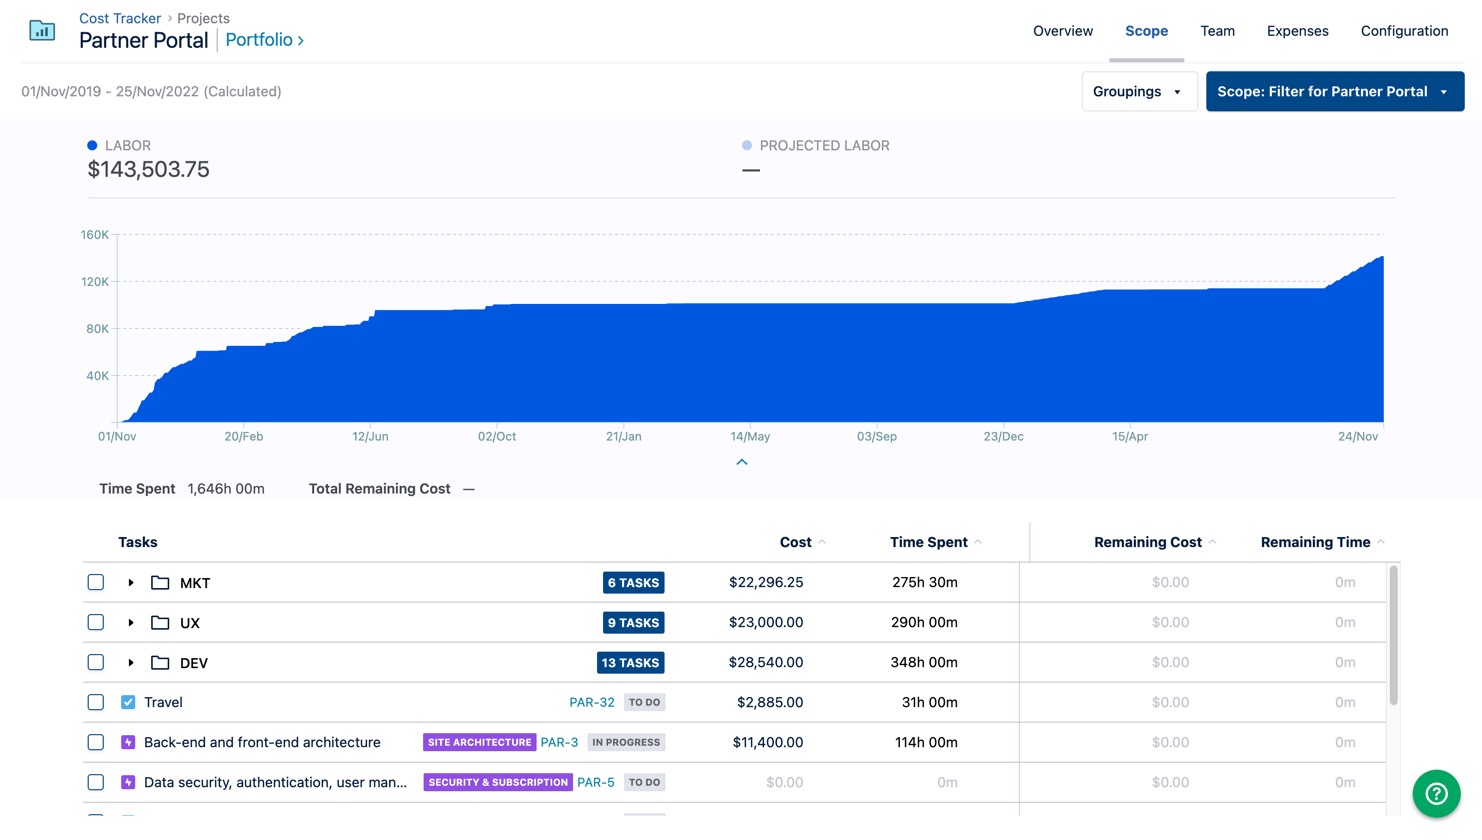Open the PAR-3 issue link
Viewport: 1482px width, 840px height.
pos(559,743)
